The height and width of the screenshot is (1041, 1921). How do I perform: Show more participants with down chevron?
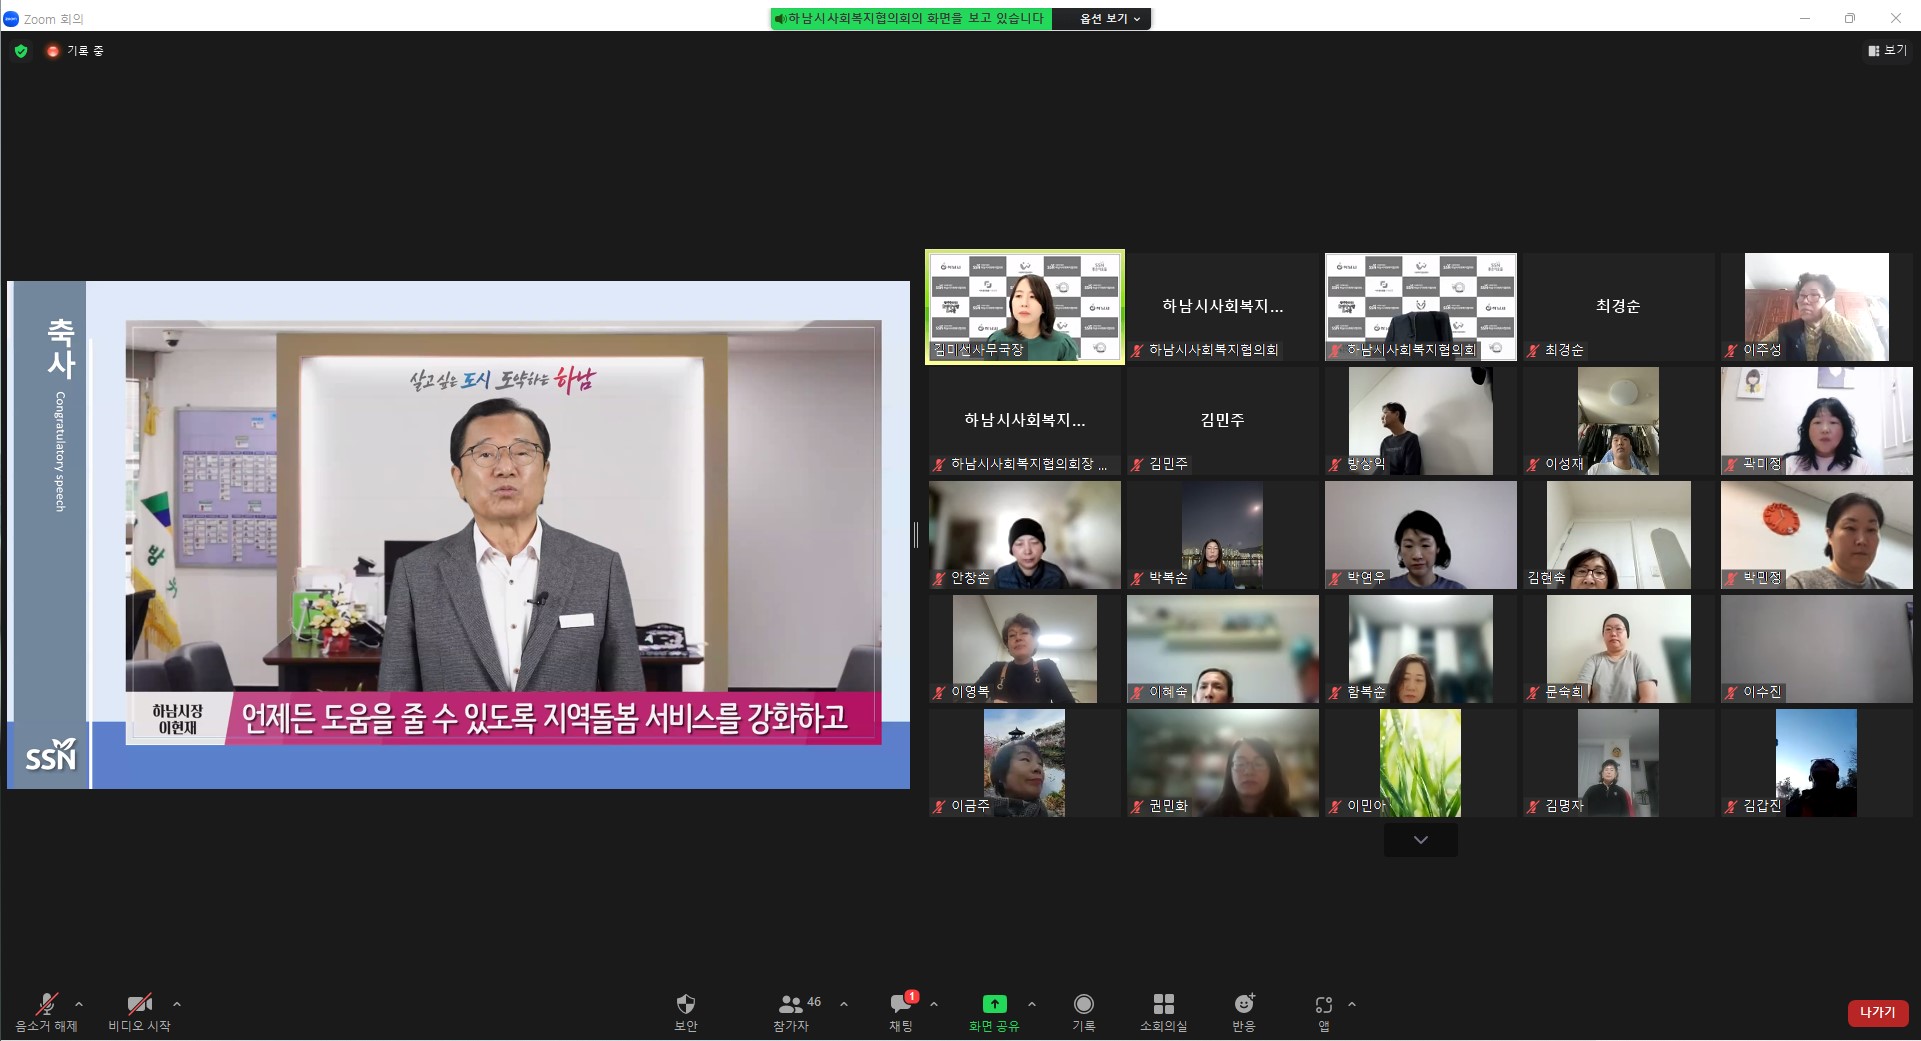[x=1420, y=840]
